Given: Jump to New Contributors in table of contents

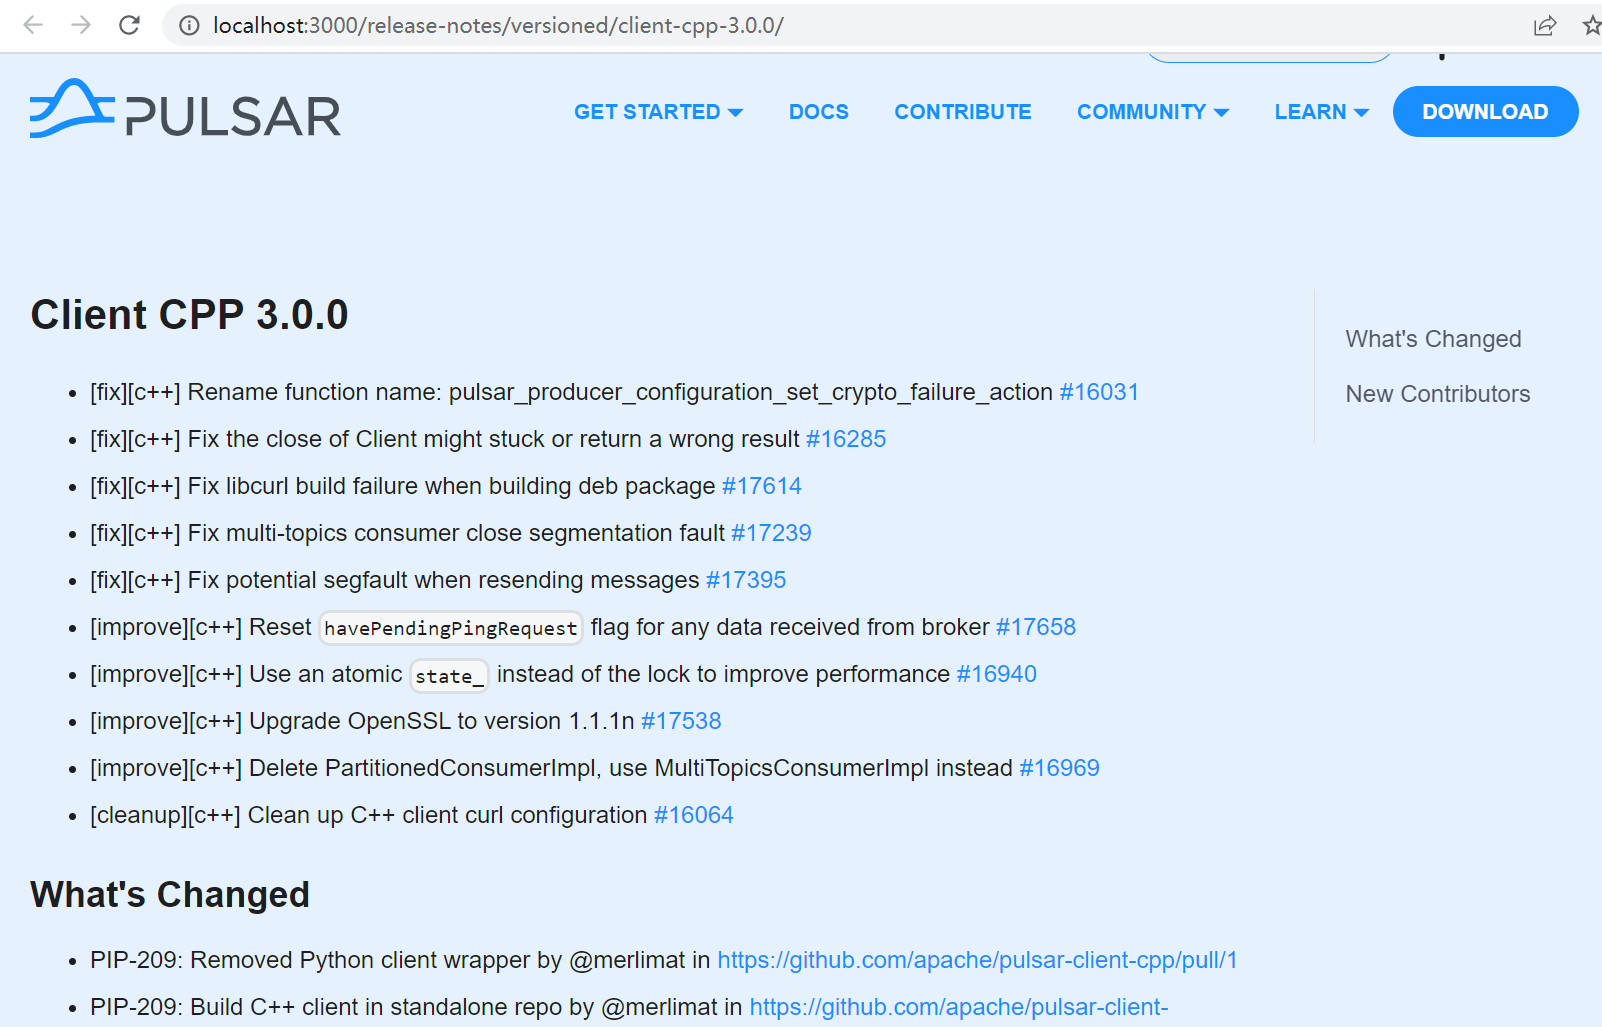Looking at the screenshot, I should tap(1437, 394).
